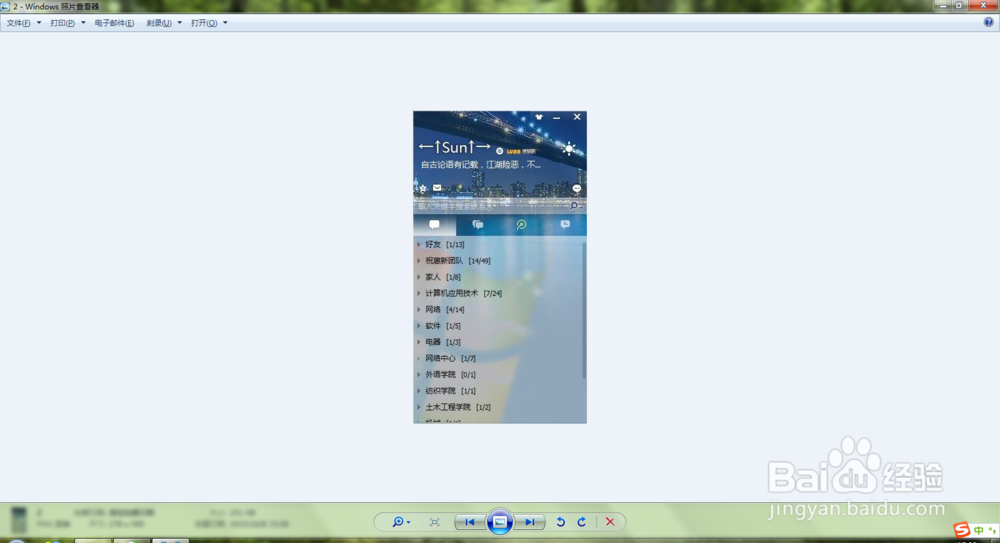
Task: Open the QQ online status icon
Action: (x=499, y=151)
